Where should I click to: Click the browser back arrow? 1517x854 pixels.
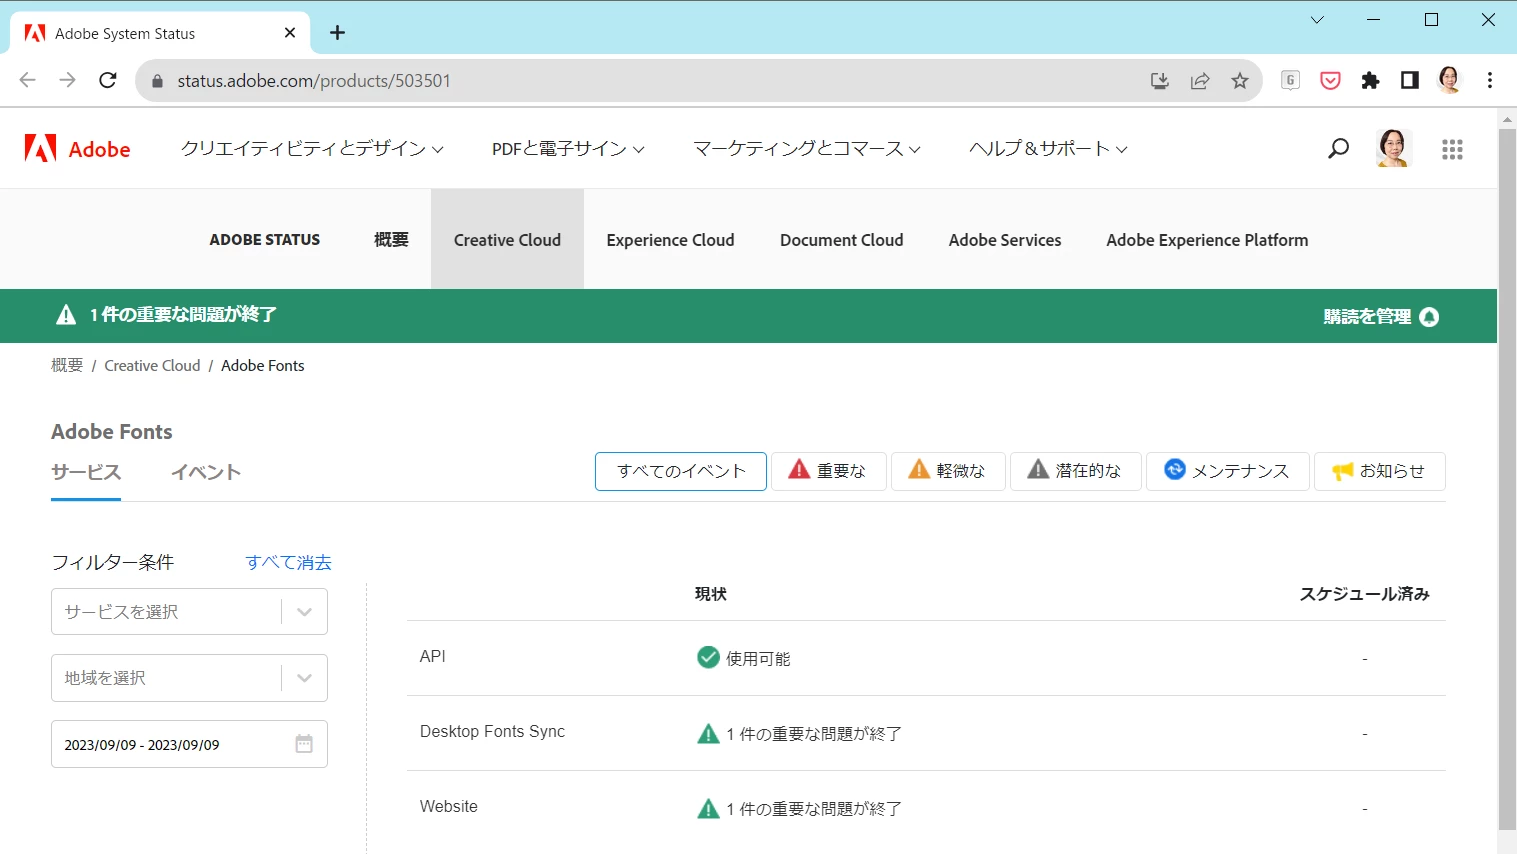[28, 81]
